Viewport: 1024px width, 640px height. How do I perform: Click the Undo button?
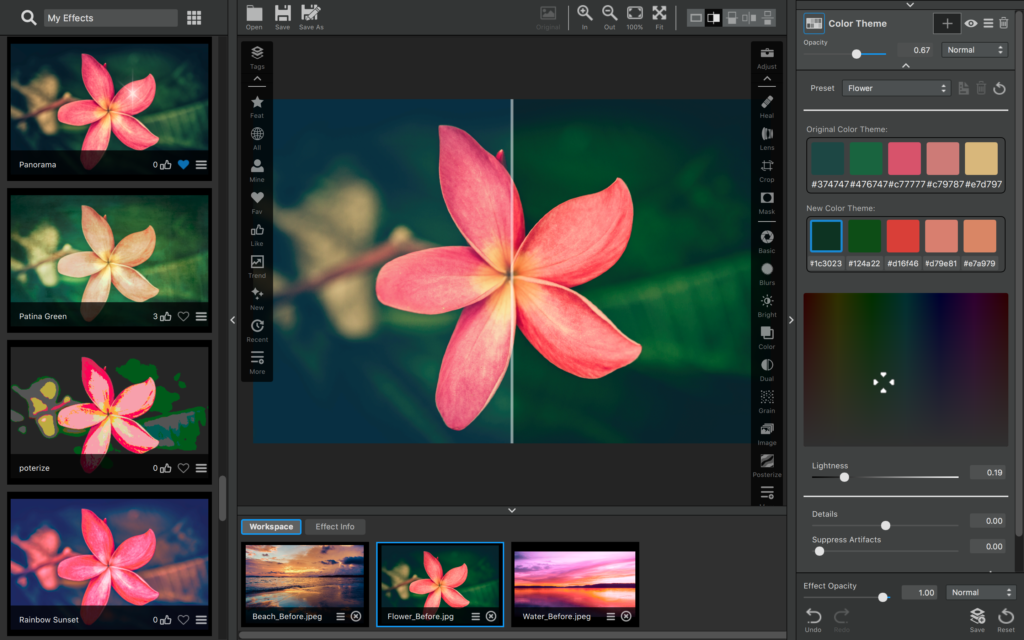(813, 620)
